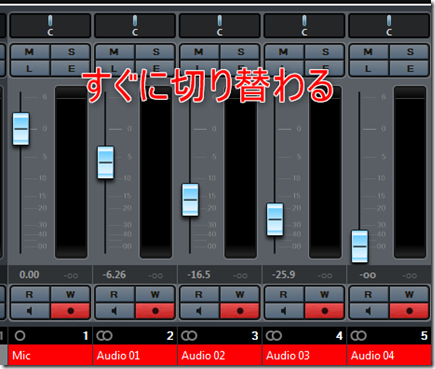Click the Audio 03 volume fader handle
435x369 pixels.
275,219
